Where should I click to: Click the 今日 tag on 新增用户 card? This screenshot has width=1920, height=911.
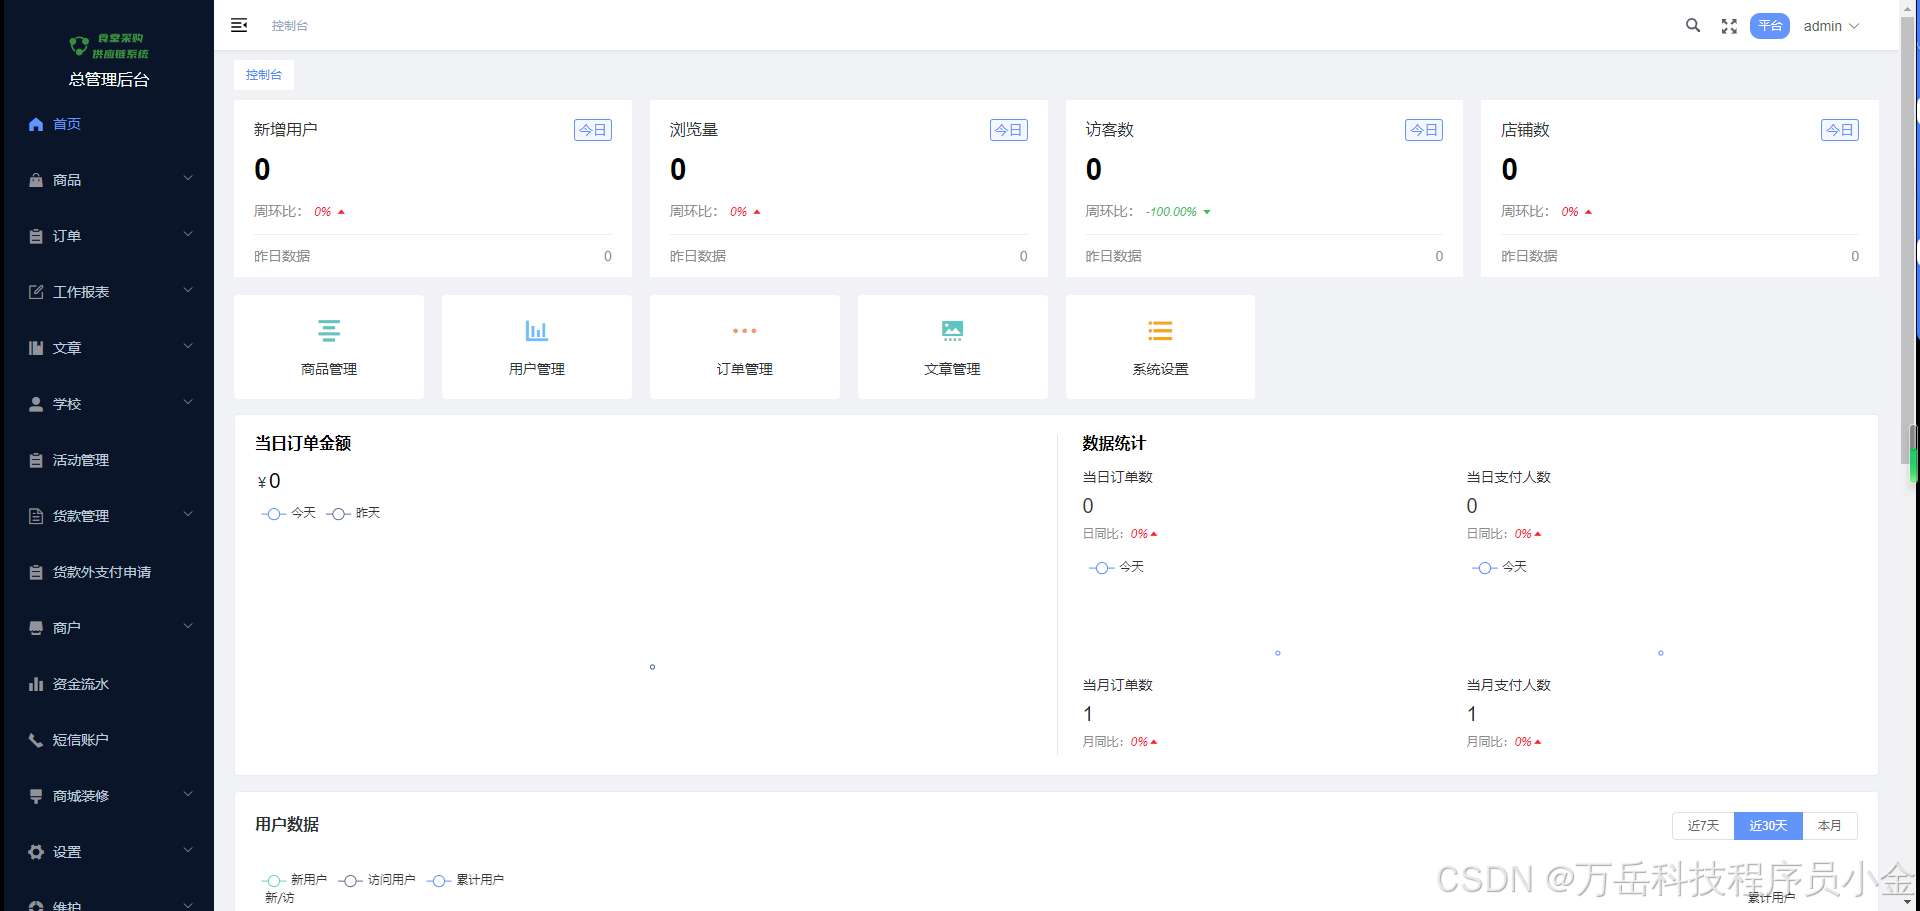(593, 130)
